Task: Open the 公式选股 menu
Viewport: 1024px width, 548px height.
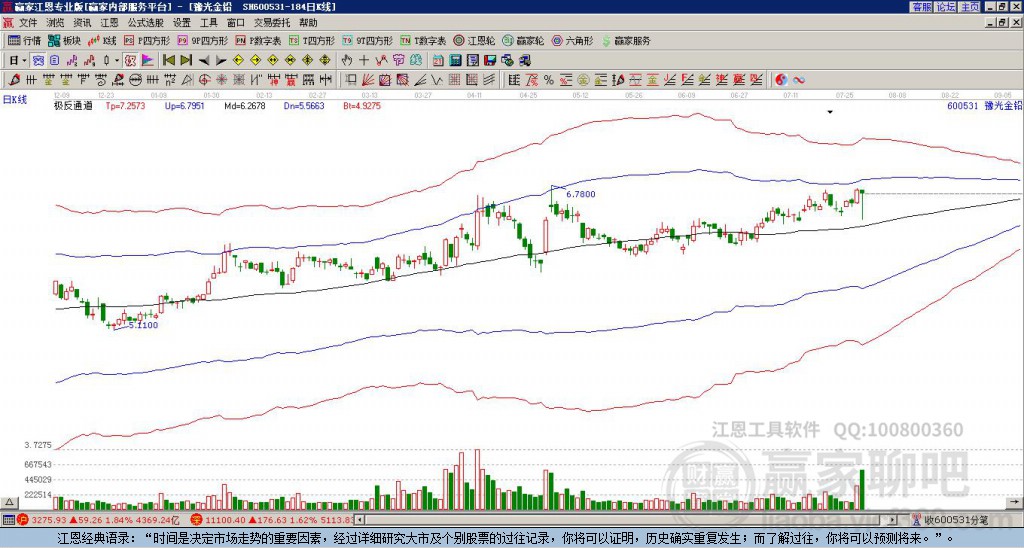Action: (x=145, y=23)
